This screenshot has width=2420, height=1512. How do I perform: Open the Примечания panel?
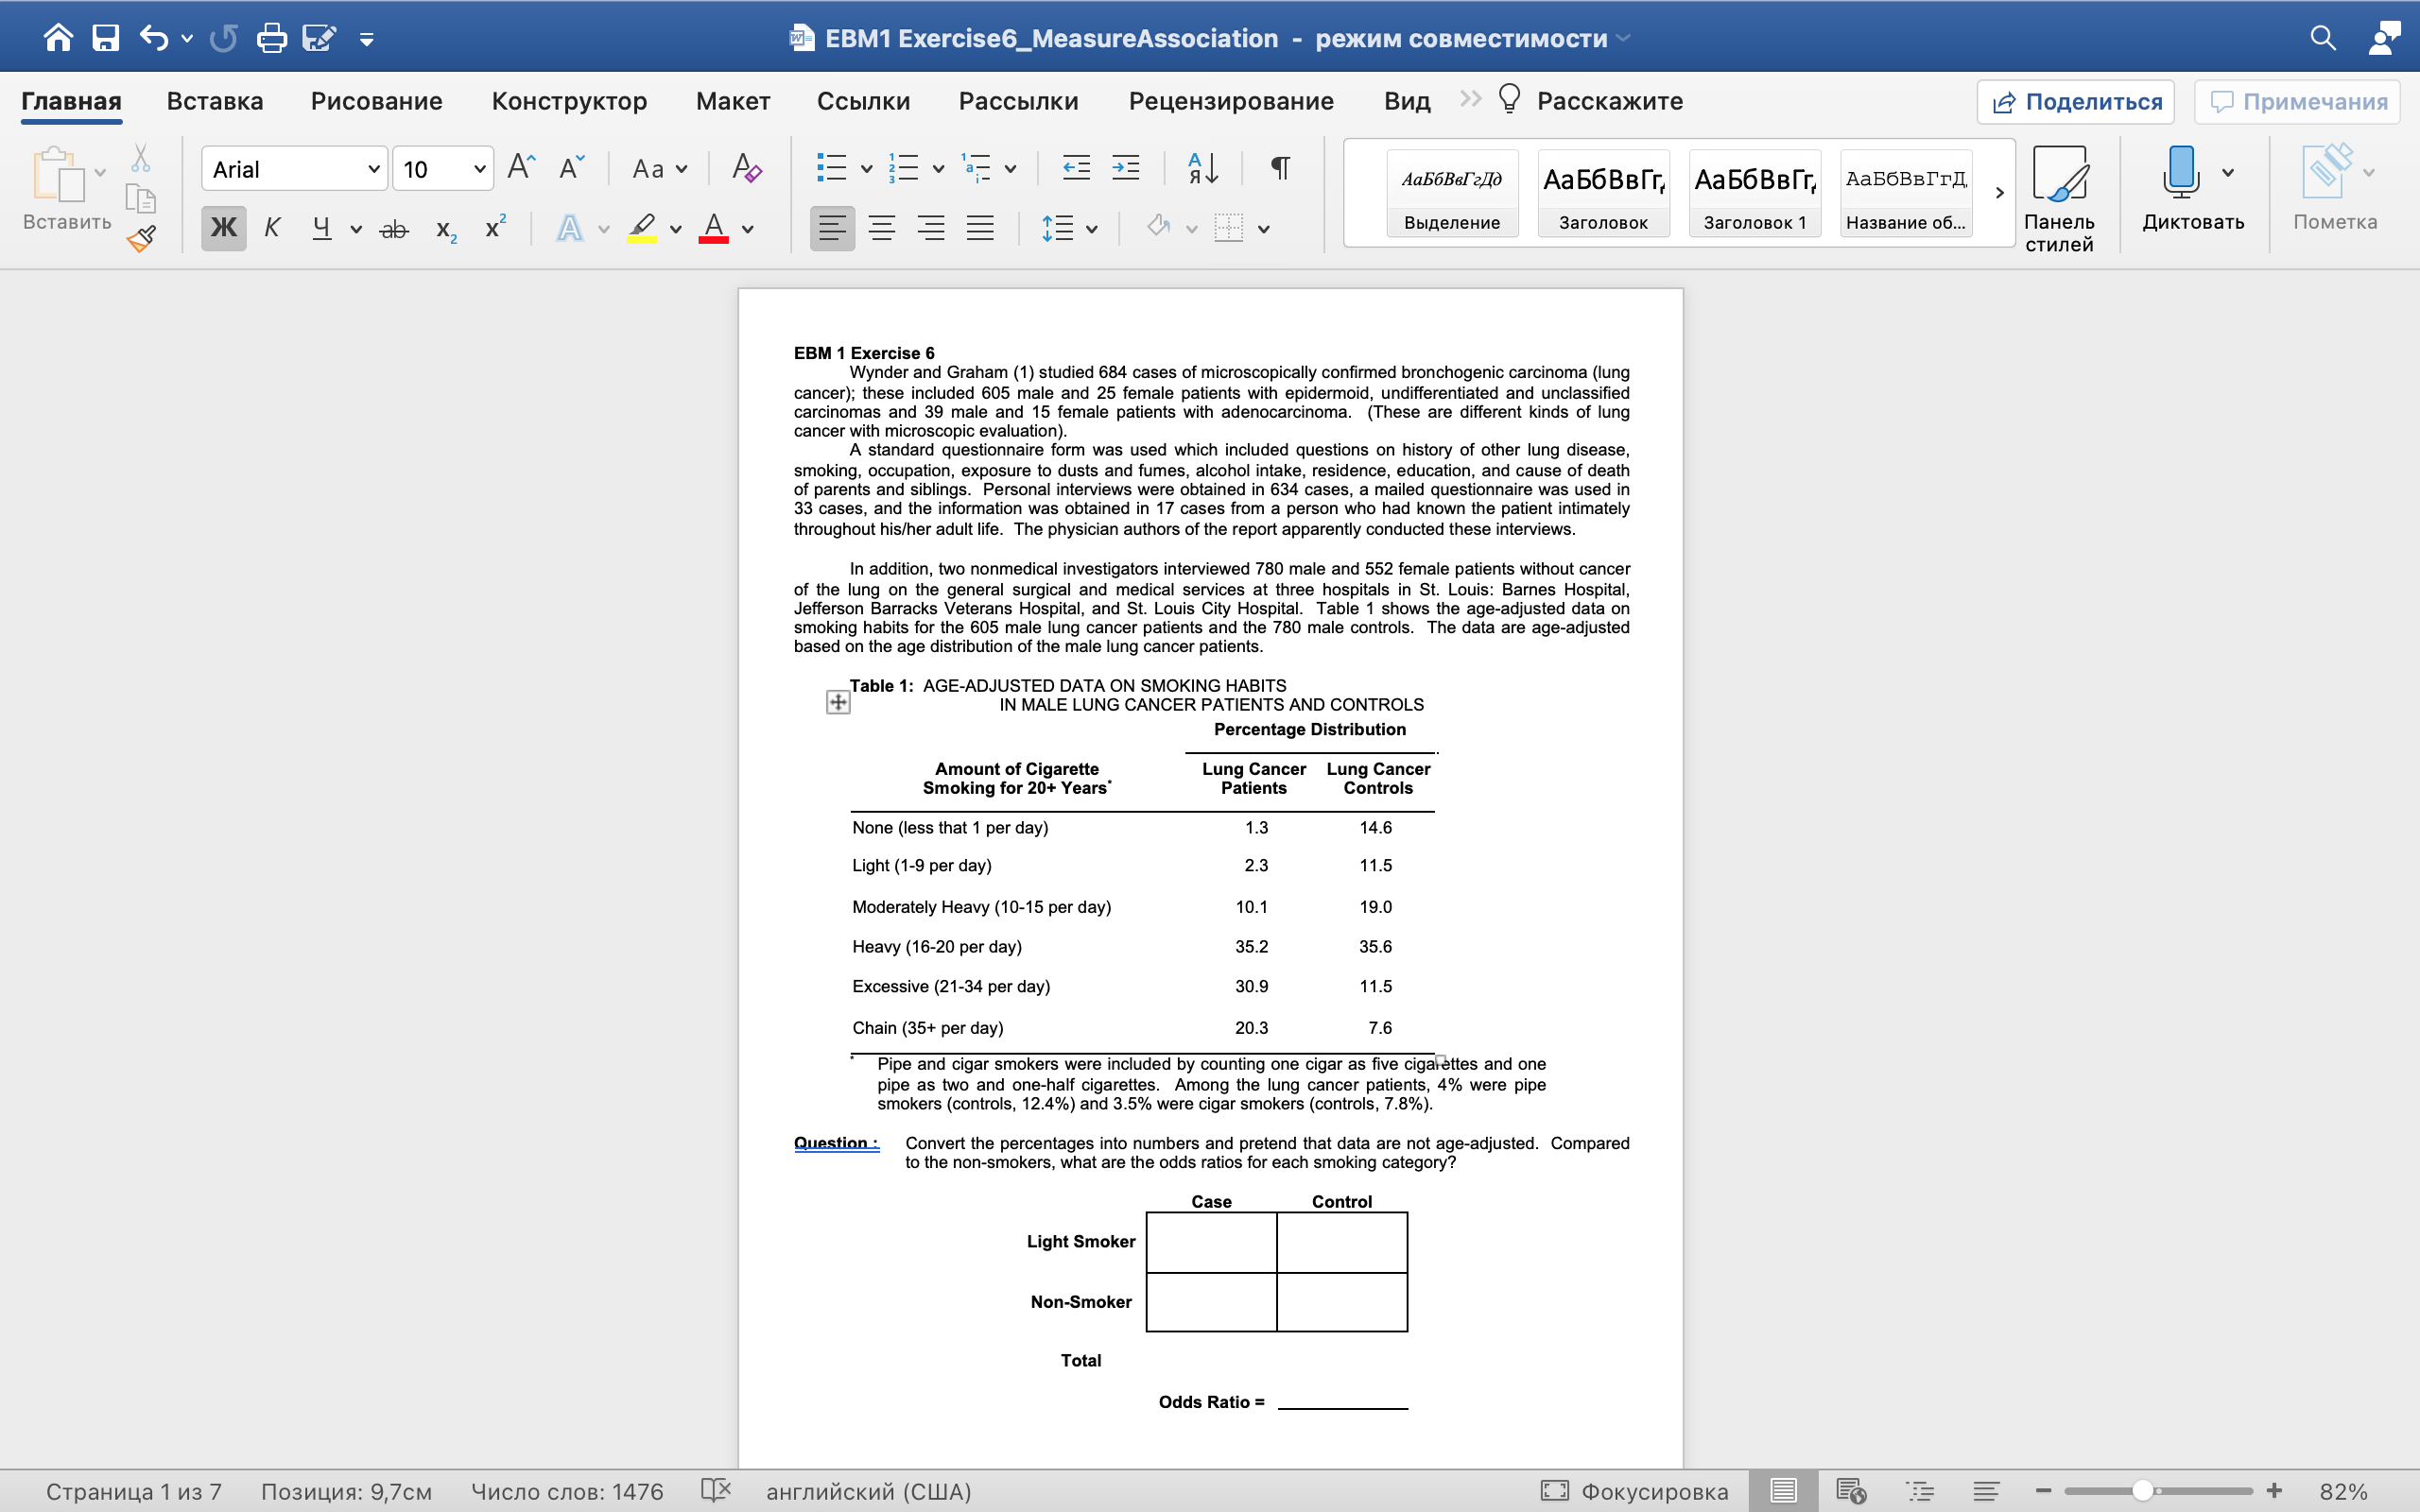tap(2296, 100)
